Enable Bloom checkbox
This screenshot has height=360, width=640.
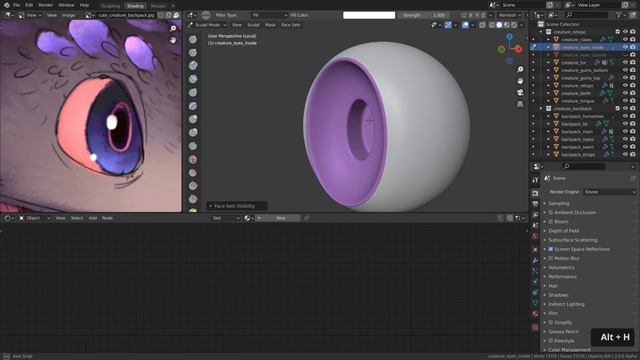(551, 222)
